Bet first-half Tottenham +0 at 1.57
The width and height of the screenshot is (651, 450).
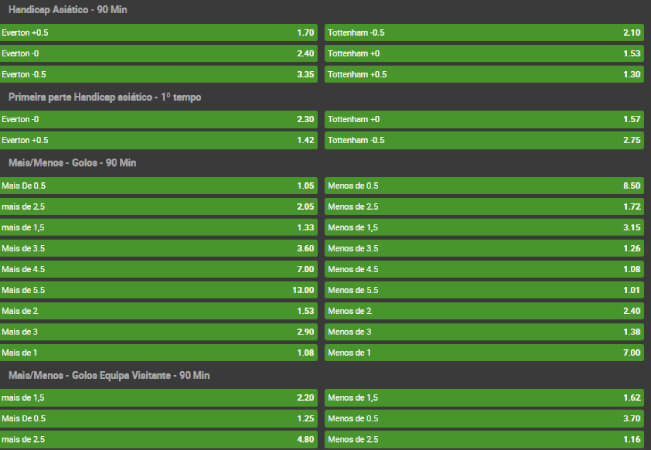pos(484,120)
